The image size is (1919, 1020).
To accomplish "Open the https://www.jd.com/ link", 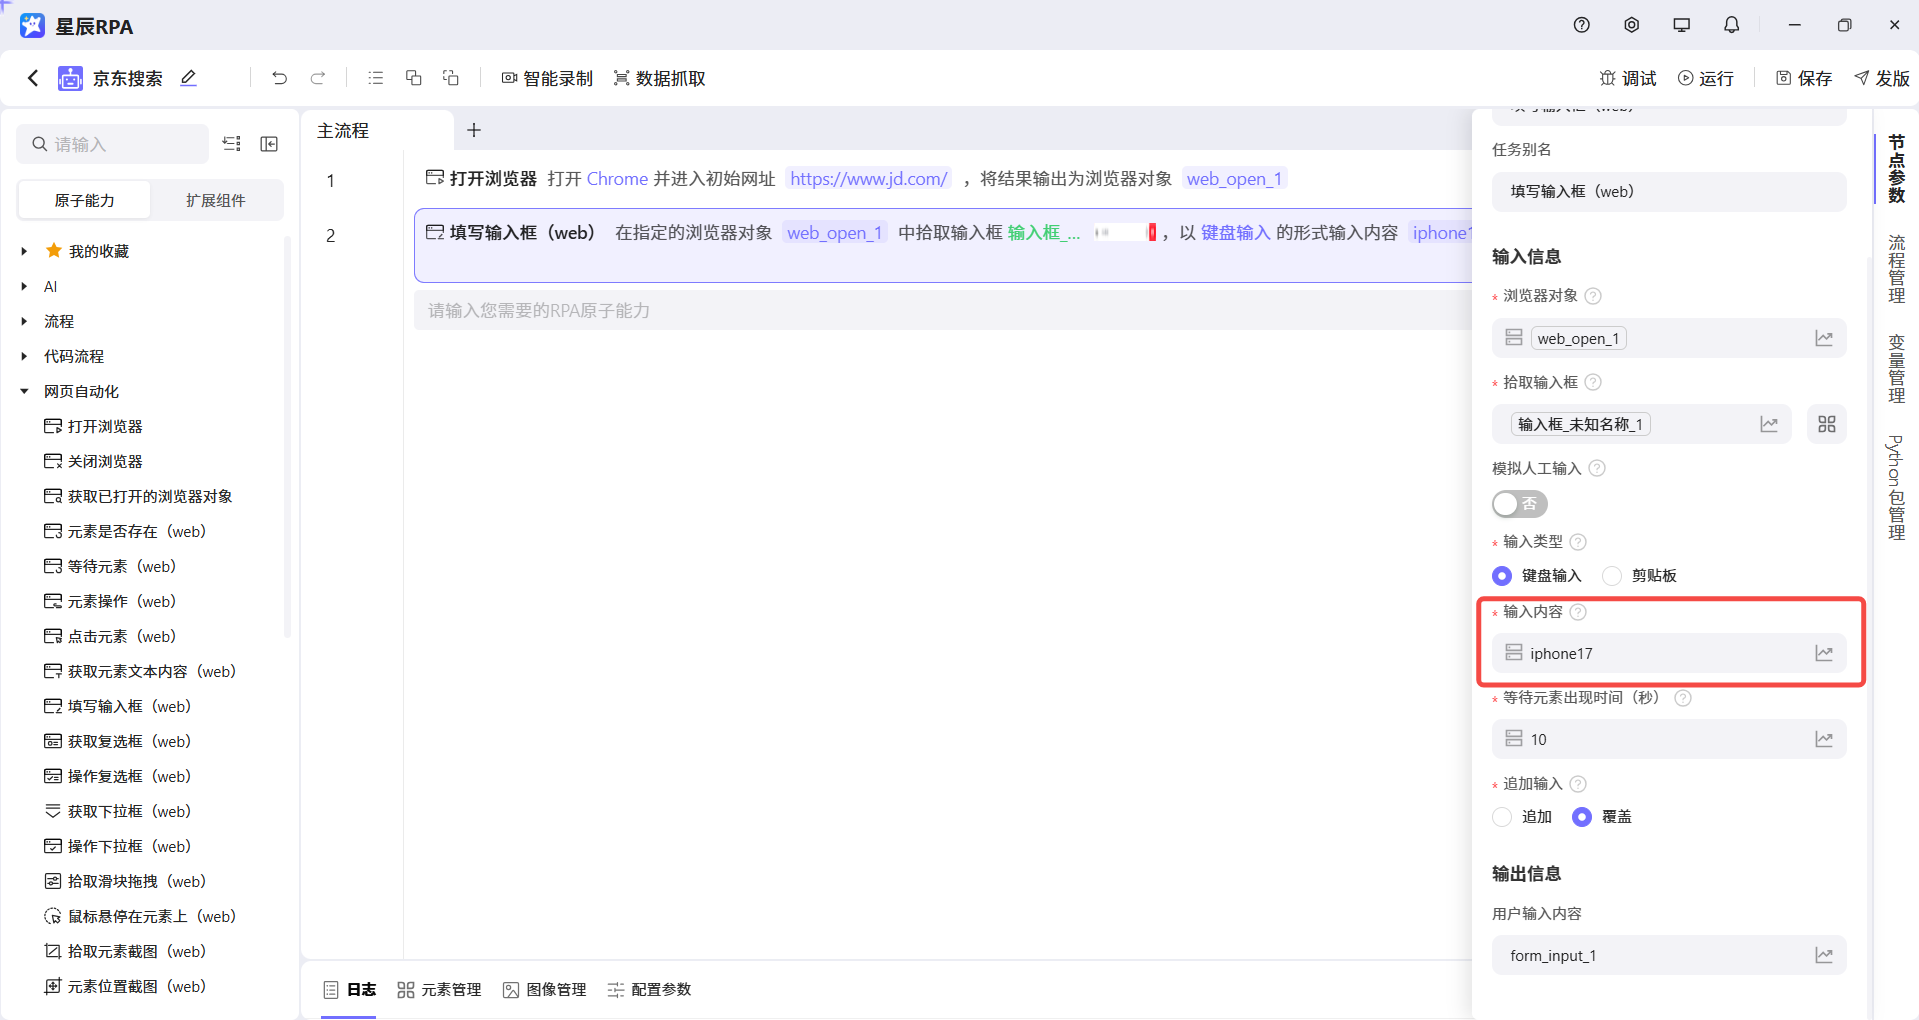I will pos(868,178).
